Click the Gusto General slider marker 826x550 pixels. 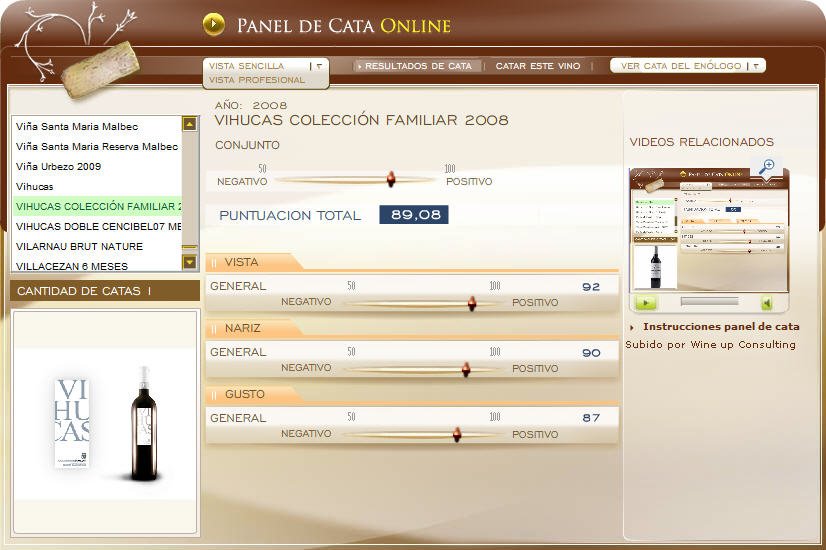pos(457,434)
